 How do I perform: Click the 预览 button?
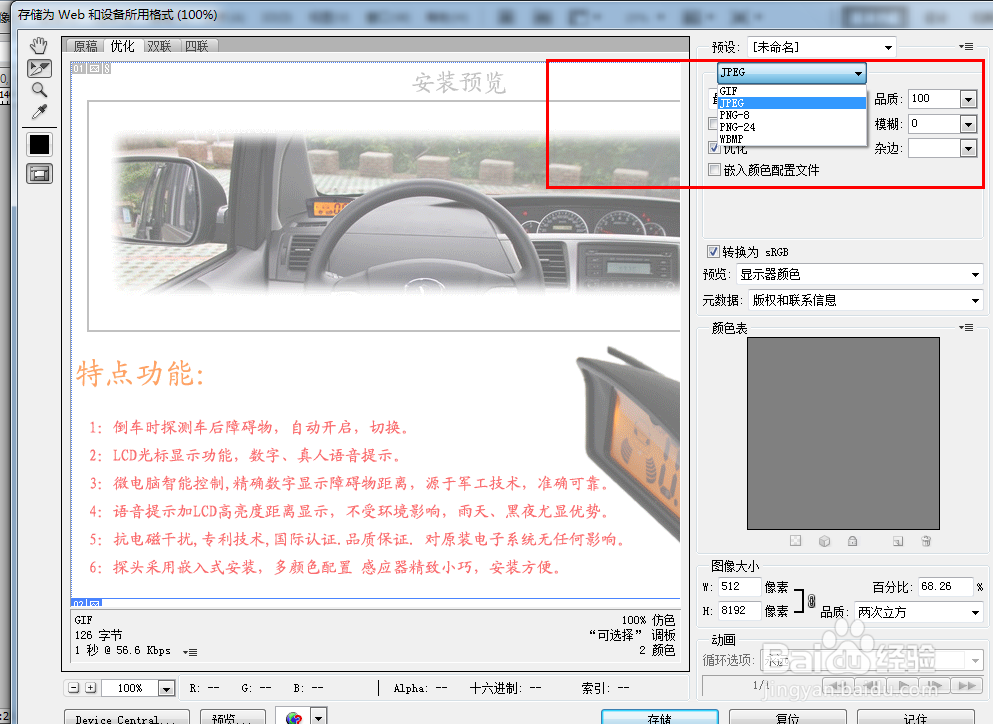point(232,718)
